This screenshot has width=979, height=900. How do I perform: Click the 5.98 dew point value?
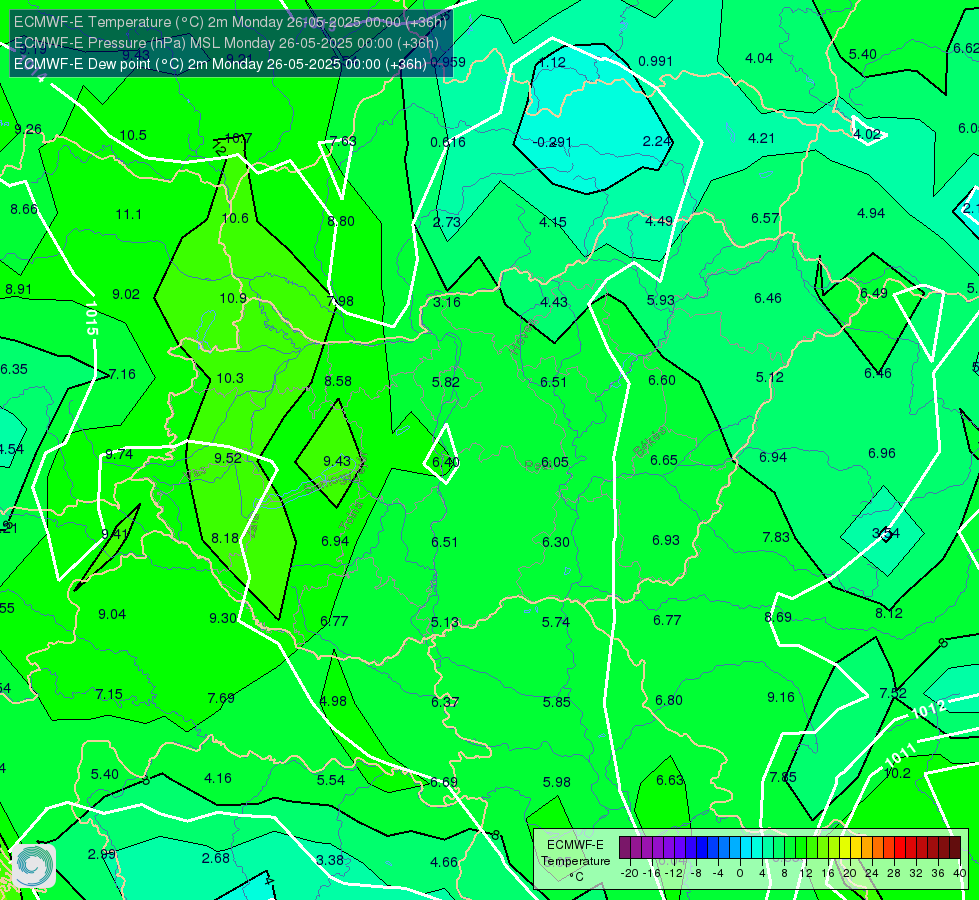coord(556,781)
